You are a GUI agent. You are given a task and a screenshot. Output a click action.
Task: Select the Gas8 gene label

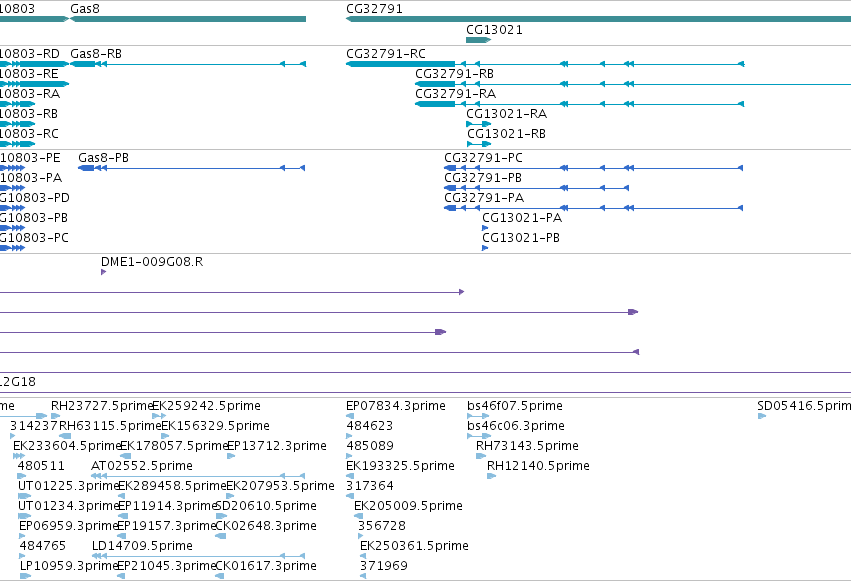[x=85, y=9]
